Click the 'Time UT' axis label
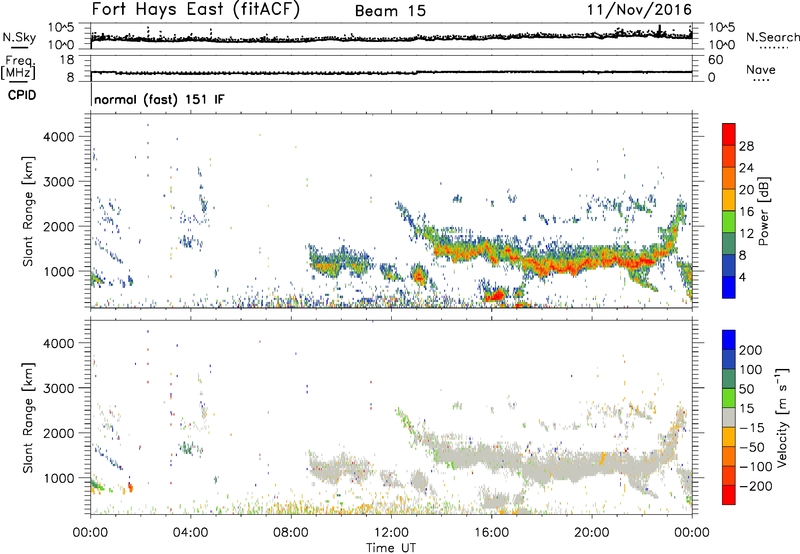 pyautogui.click(x=391, y=548)
